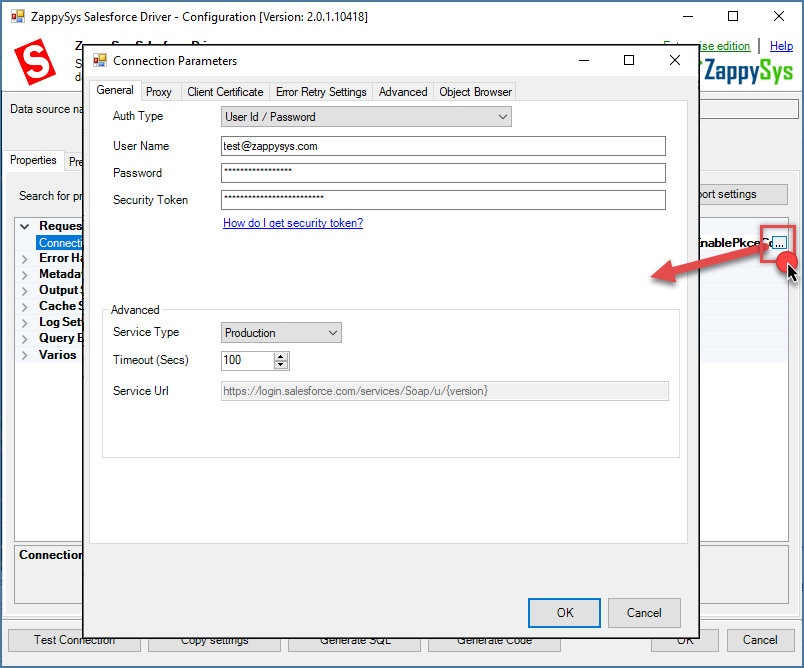804x668 pixels.
Task: Click the 'Security Token' label
Action: 150,200
